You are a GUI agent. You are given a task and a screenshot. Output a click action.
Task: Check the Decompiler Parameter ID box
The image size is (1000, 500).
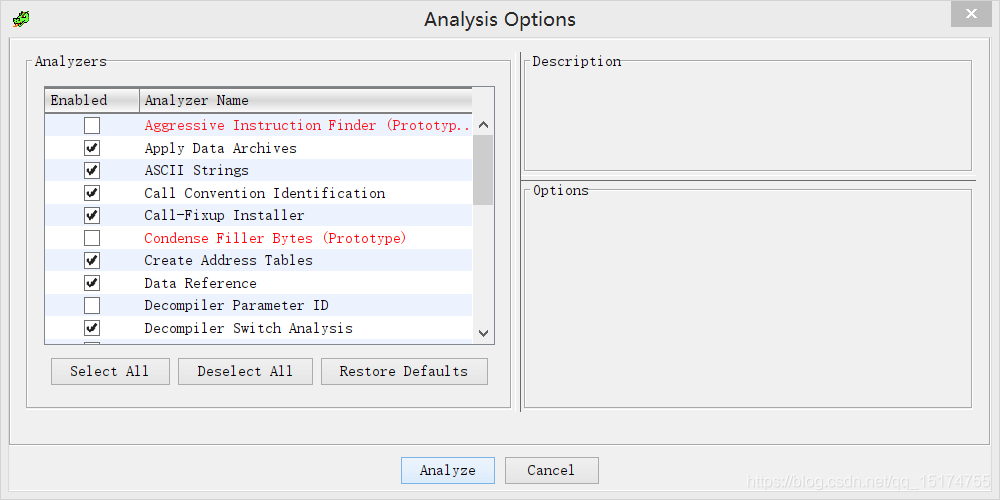(92, 306)
